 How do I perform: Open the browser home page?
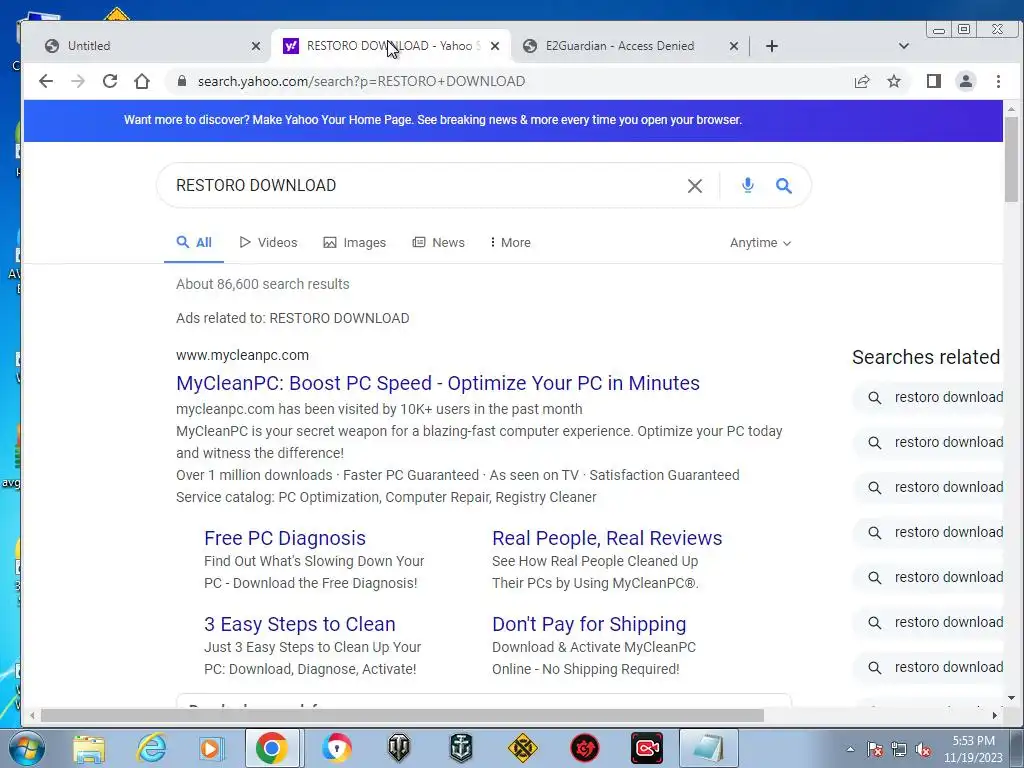click(x=142, y=81)
